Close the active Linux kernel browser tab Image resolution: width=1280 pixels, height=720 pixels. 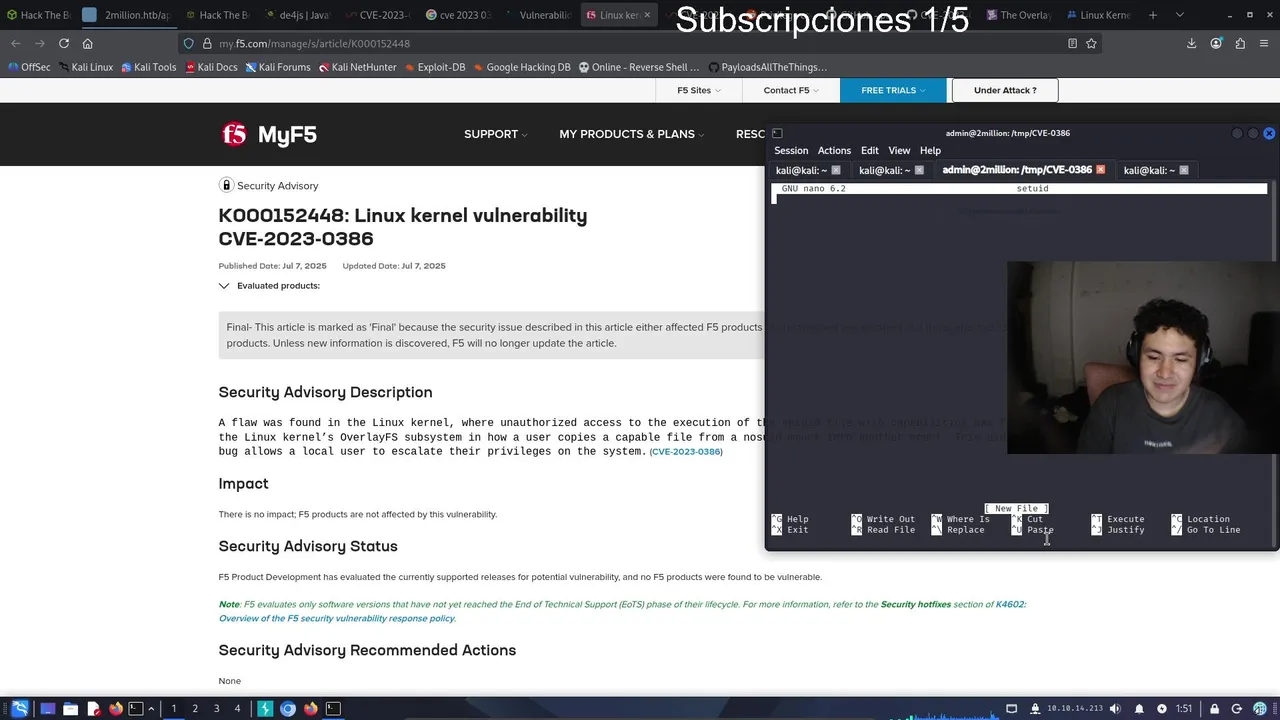647,15
